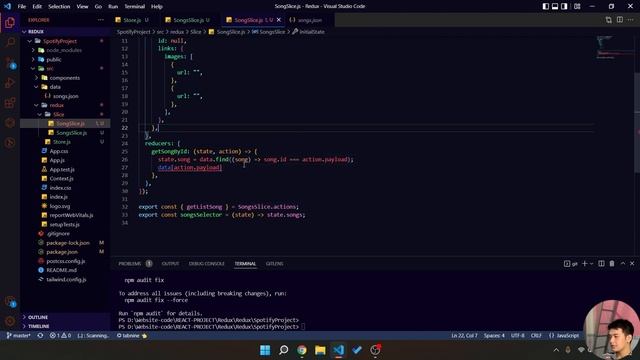Switch to the DEBUG CONSOLE panel tab
This screenshot has height=360, width=640.
click(207, 264)
